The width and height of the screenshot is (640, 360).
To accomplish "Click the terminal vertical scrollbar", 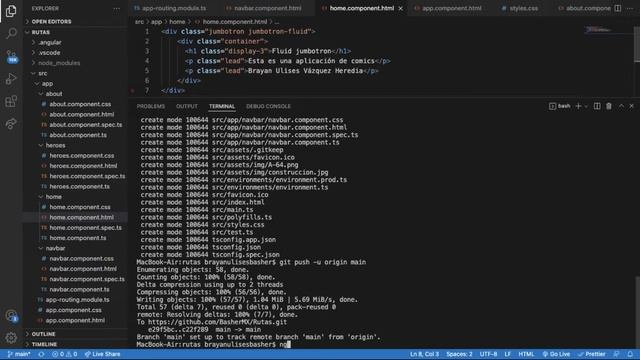I will click(x=637, y=312).
